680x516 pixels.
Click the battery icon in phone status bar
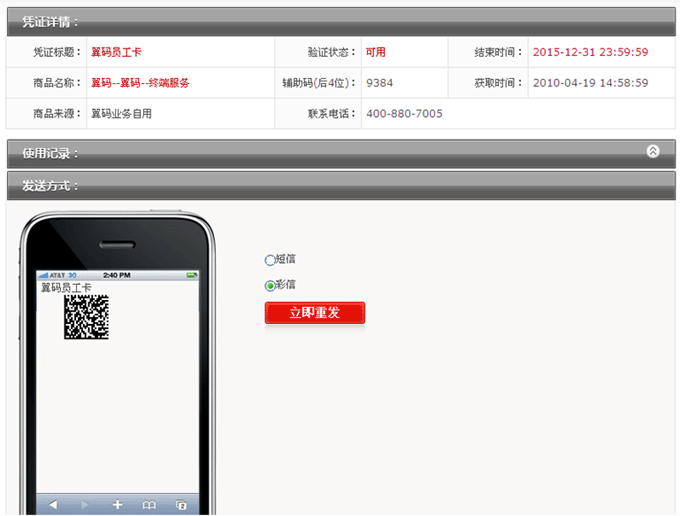[x=192, y=275]
